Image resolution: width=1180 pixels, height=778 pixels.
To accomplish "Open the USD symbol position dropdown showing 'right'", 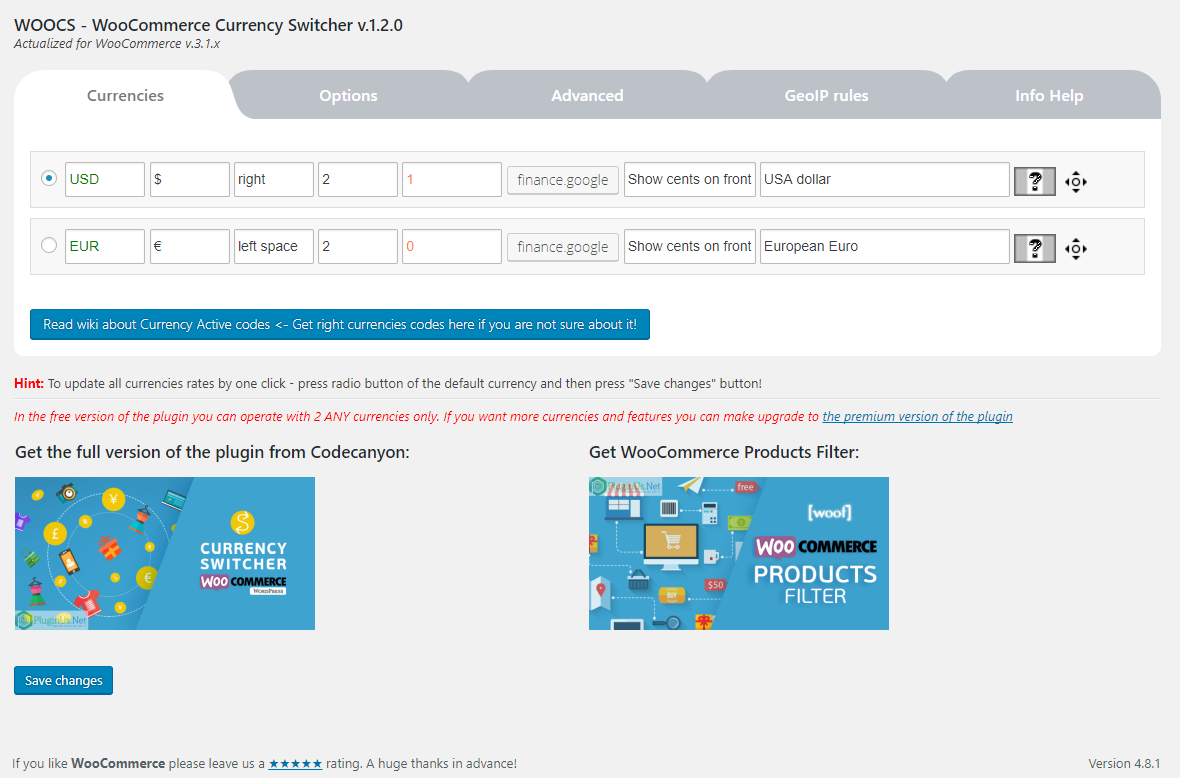I will pos(274,179).
